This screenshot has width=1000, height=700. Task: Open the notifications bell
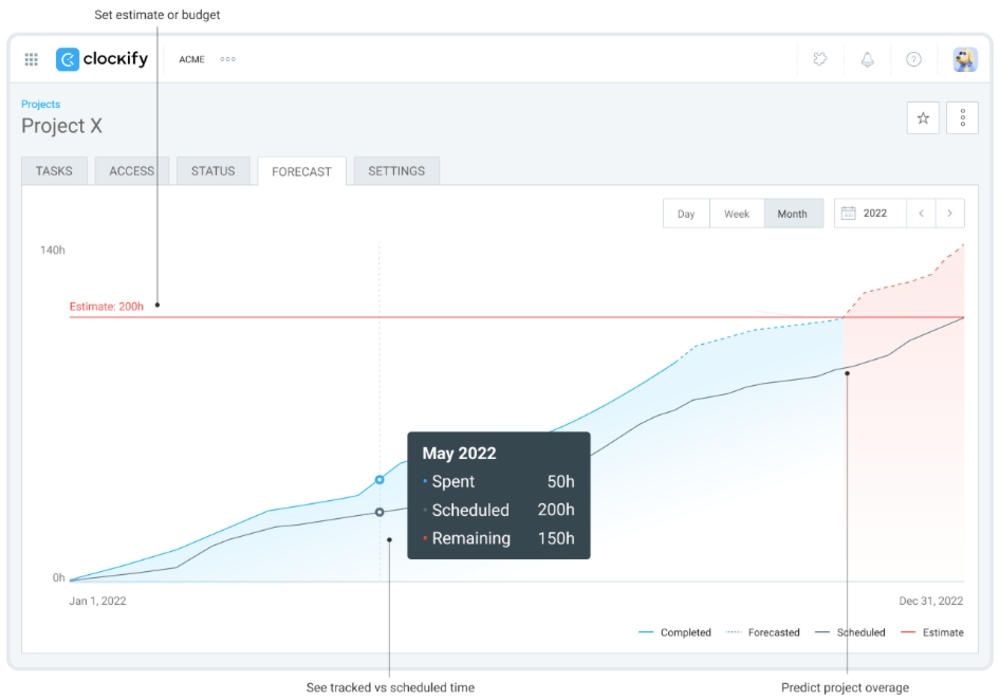point(867,59)
